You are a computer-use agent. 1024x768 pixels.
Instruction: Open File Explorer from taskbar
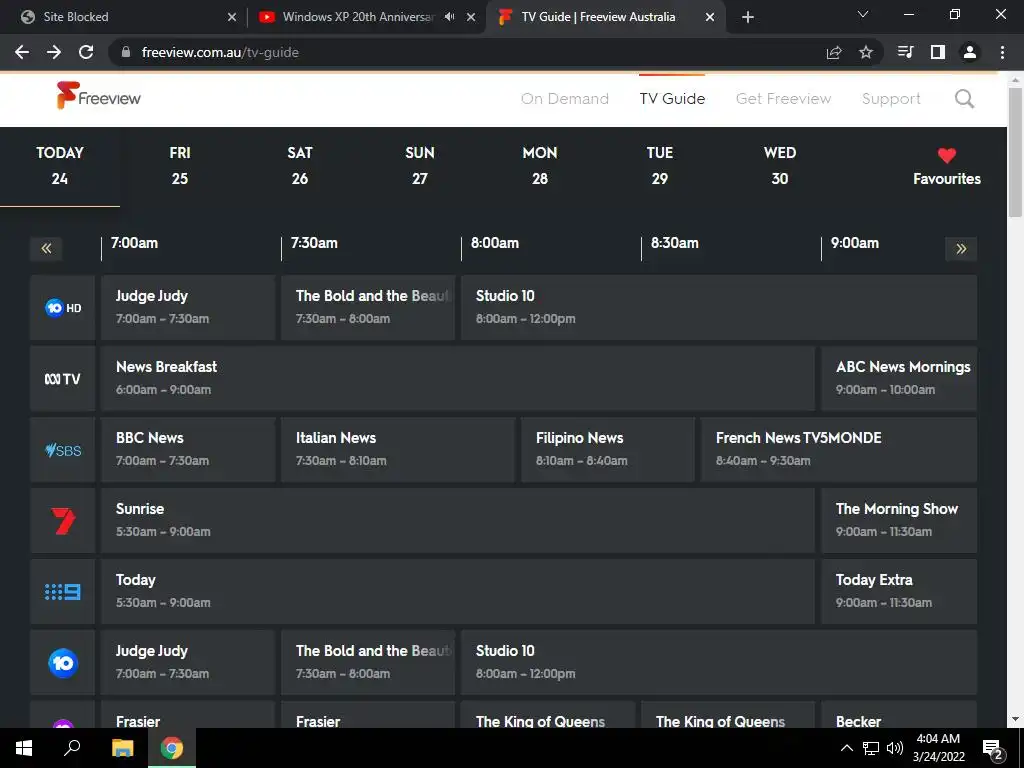coord(121,748)
